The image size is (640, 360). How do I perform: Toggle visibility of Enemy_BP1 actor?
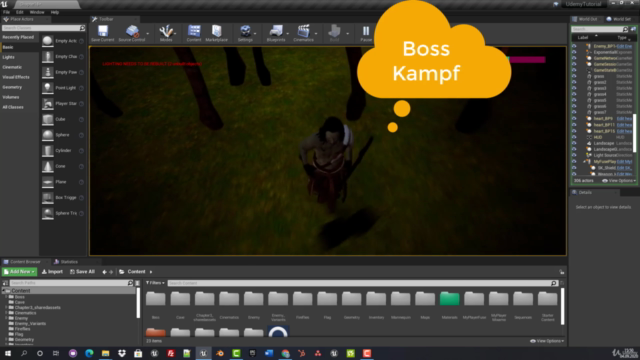(x=574, y=46)
